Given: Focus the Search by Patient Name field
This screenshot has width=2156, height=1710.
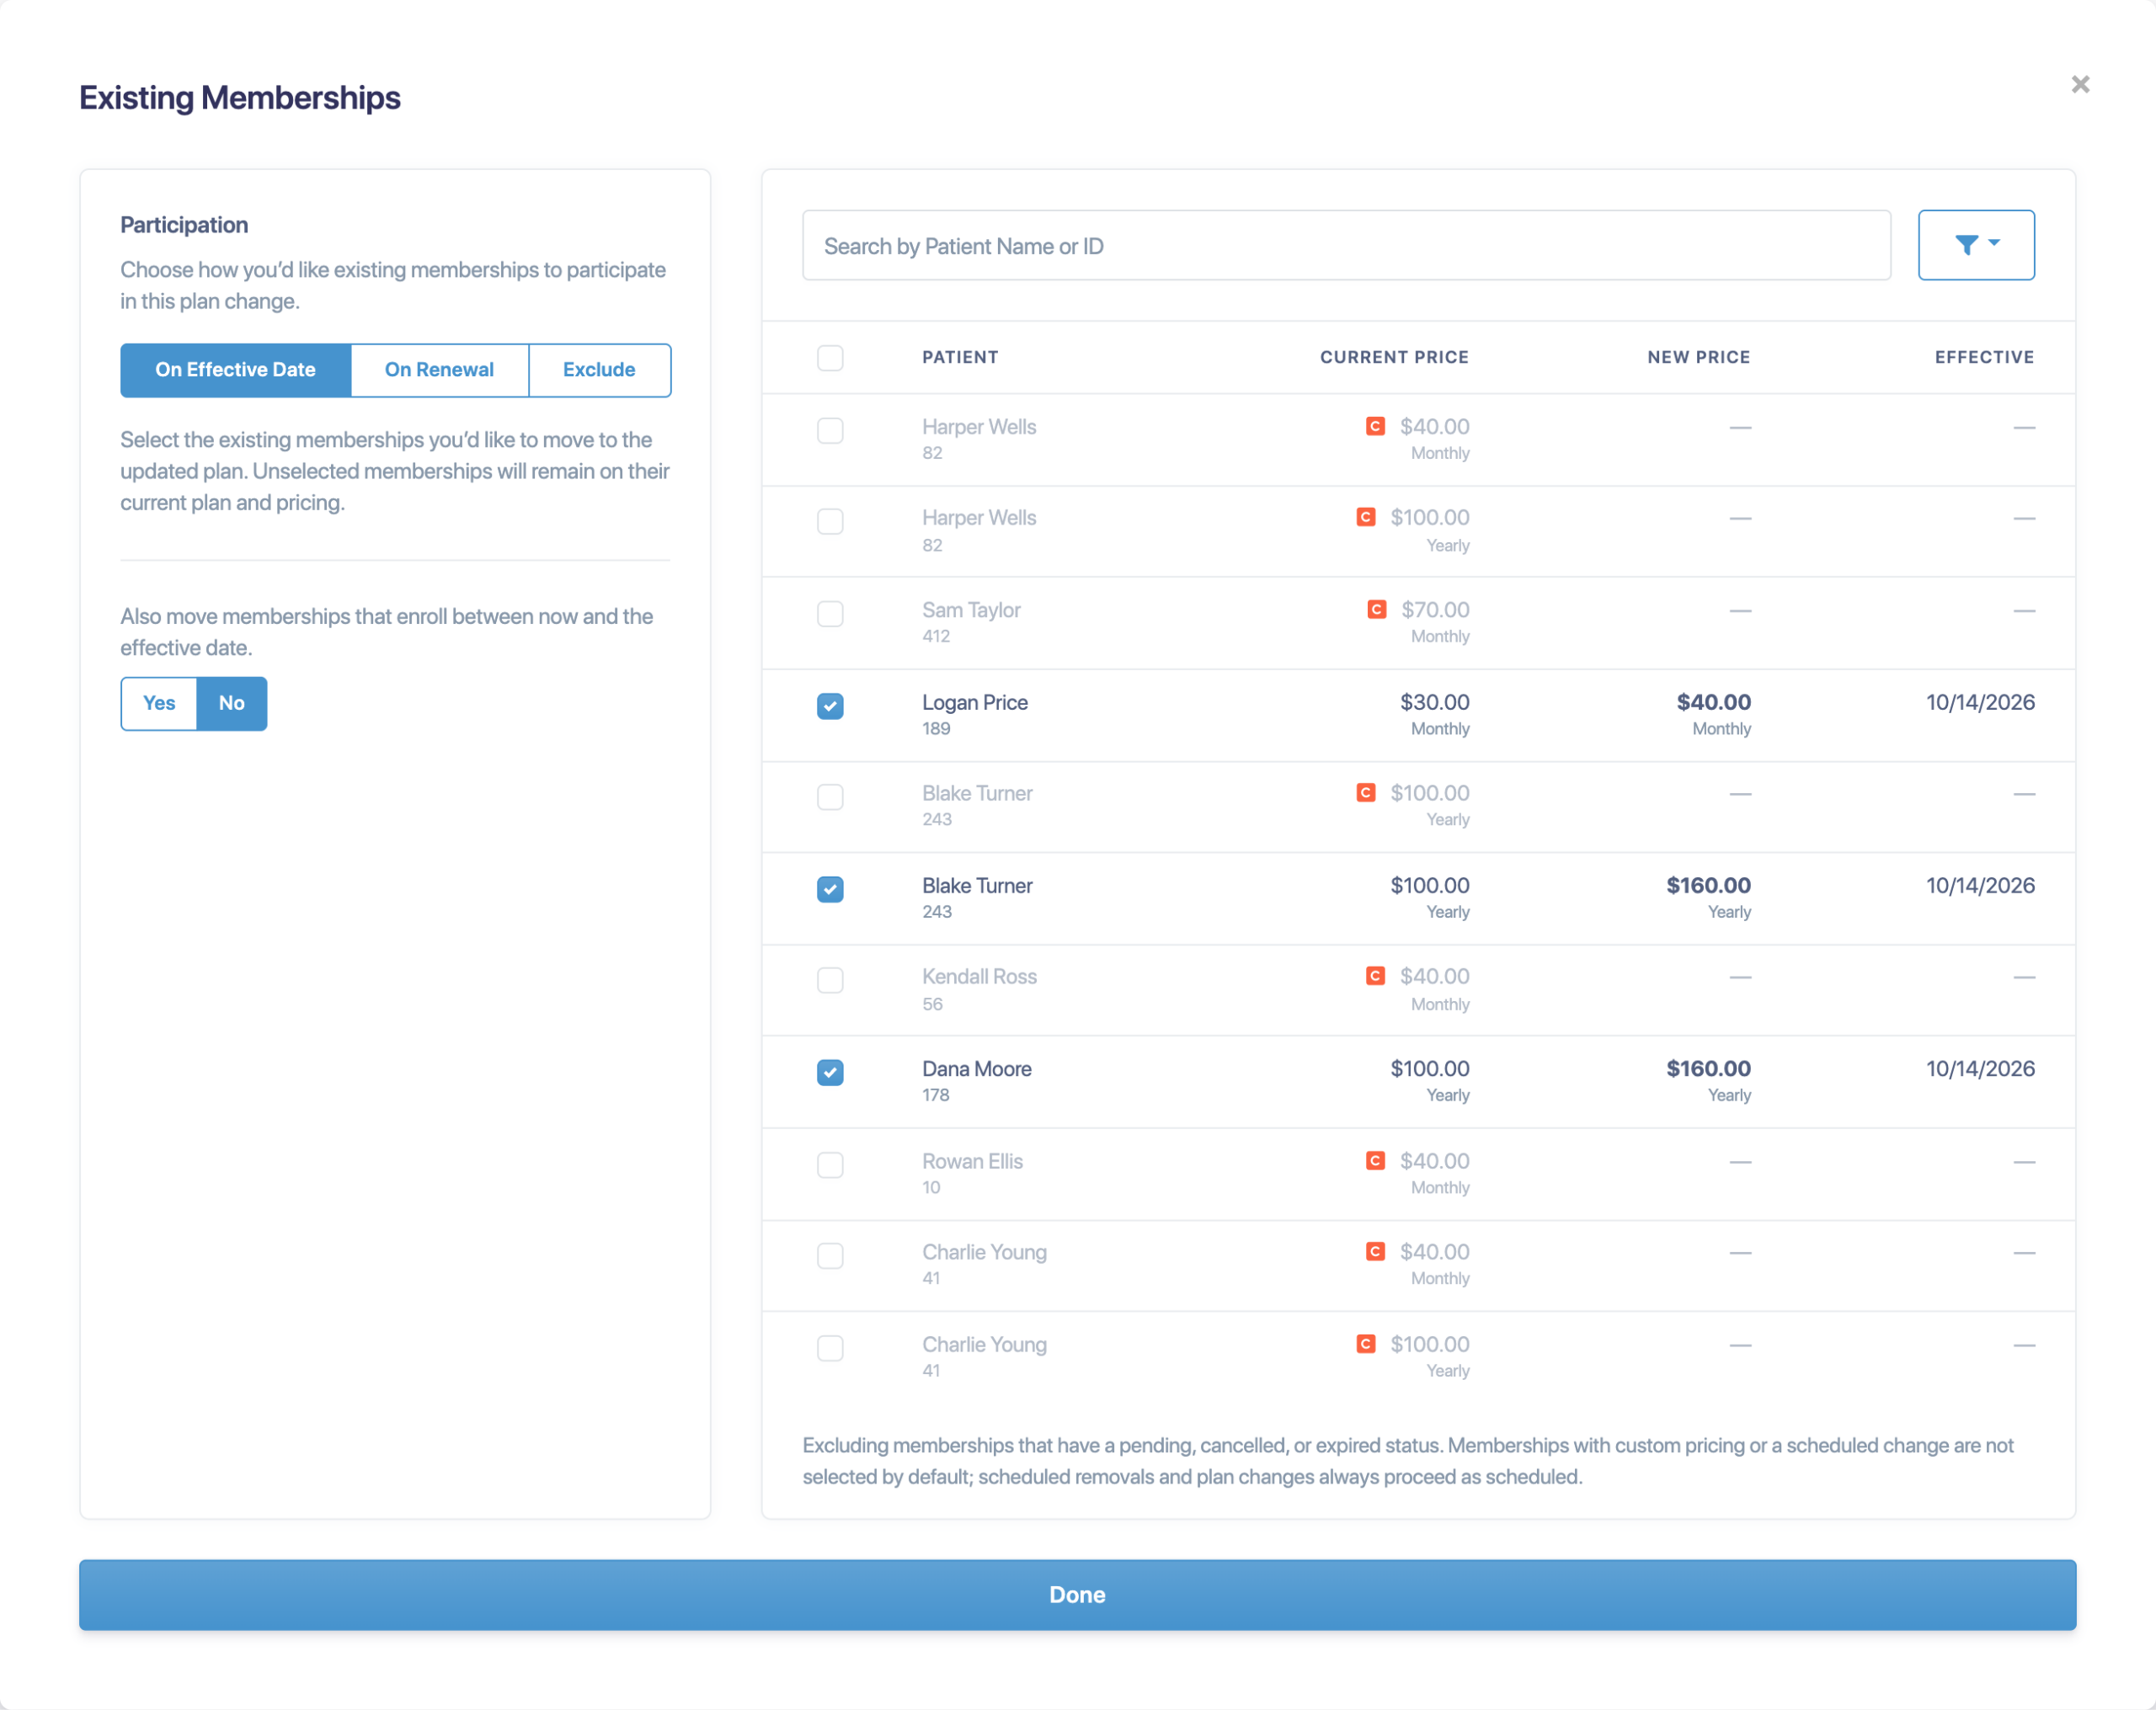Looking at the screenshot, I should [x=1346, y=245].
